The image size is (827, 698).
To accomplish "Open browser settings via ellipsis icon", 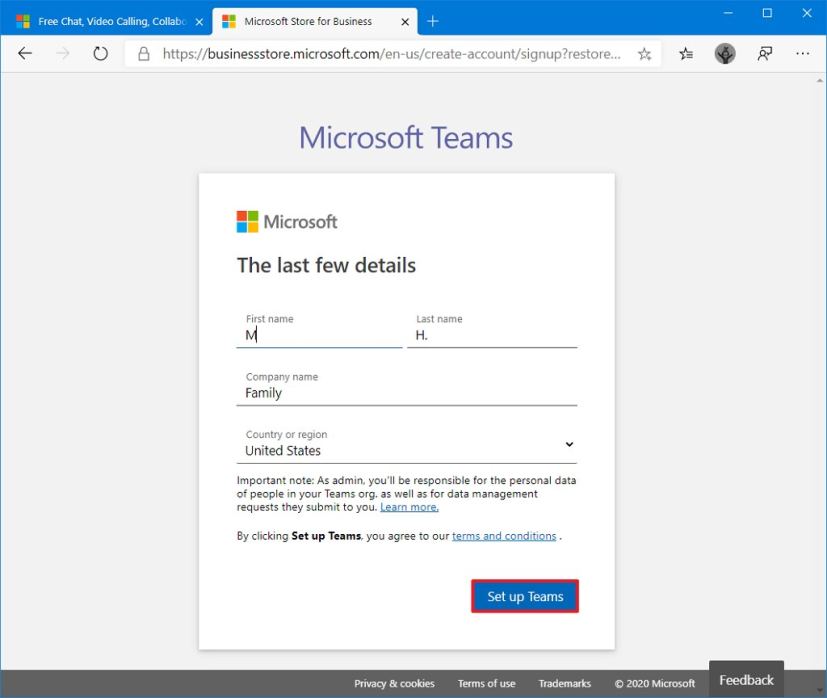I will pos(801,54).
